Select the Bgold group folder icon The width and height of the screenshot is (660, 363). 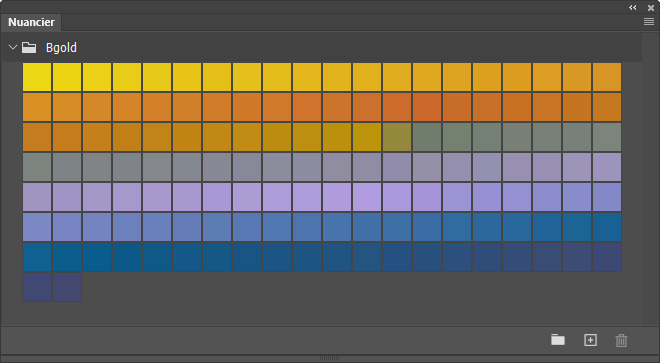[x=29, y=47]
